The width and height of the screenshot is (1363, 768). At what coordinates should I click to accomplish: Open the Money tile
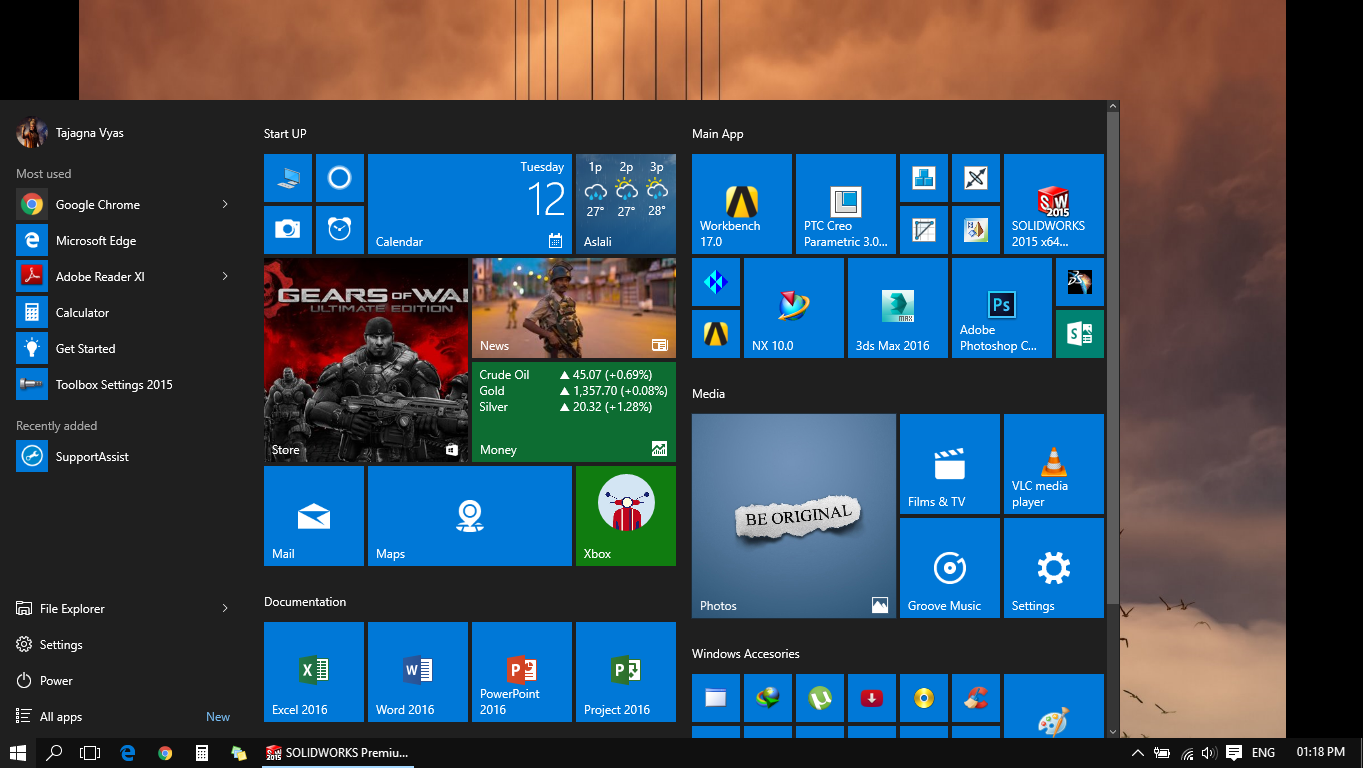[x=574, y=412]
